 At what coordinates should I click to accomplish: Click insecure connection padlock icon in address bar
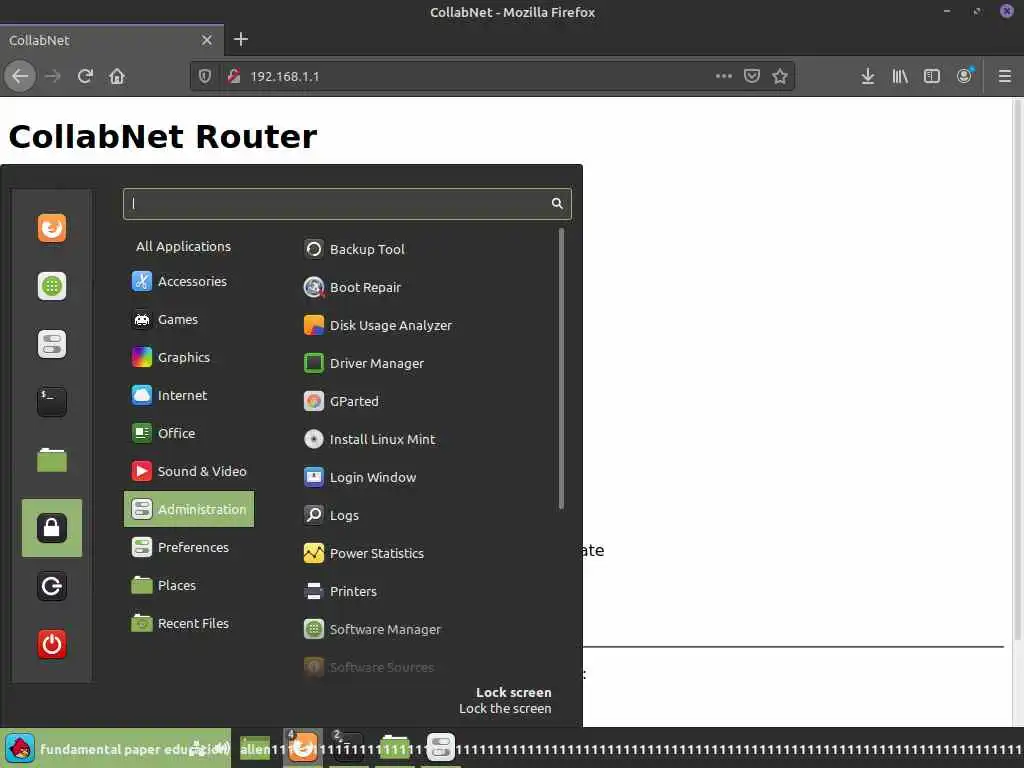[x=234, y=76]
